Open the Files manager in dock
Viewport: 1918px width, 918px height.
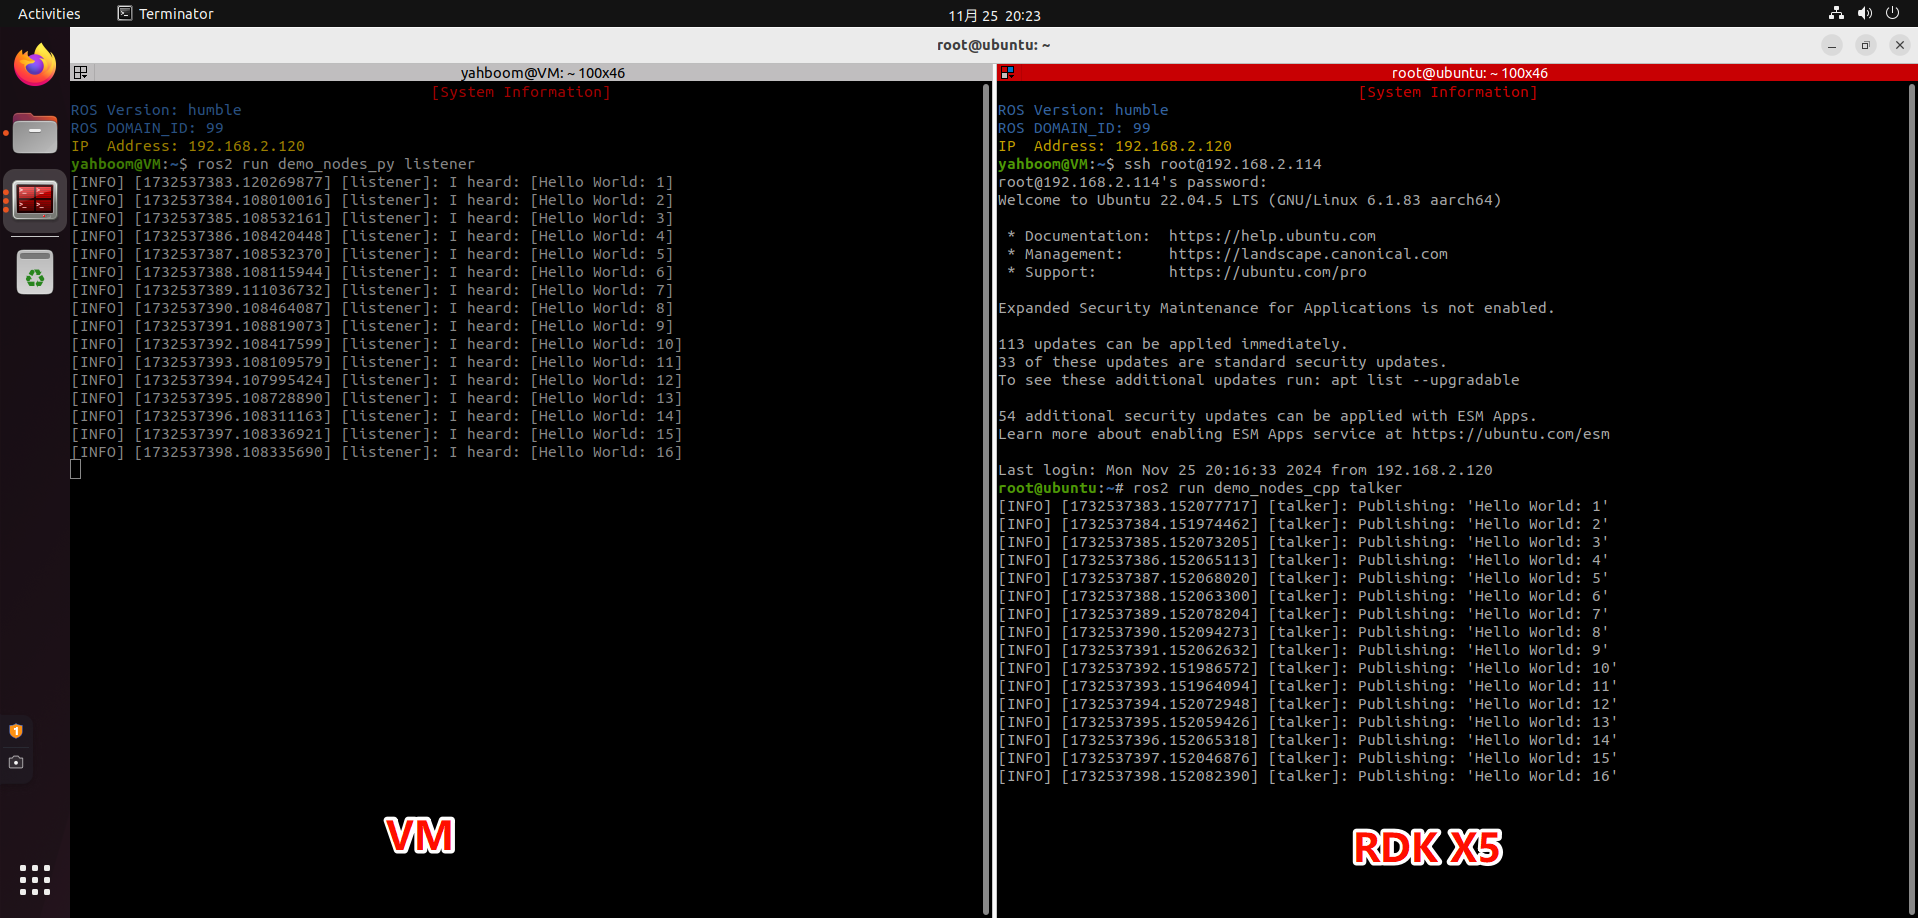click(35, 133)
